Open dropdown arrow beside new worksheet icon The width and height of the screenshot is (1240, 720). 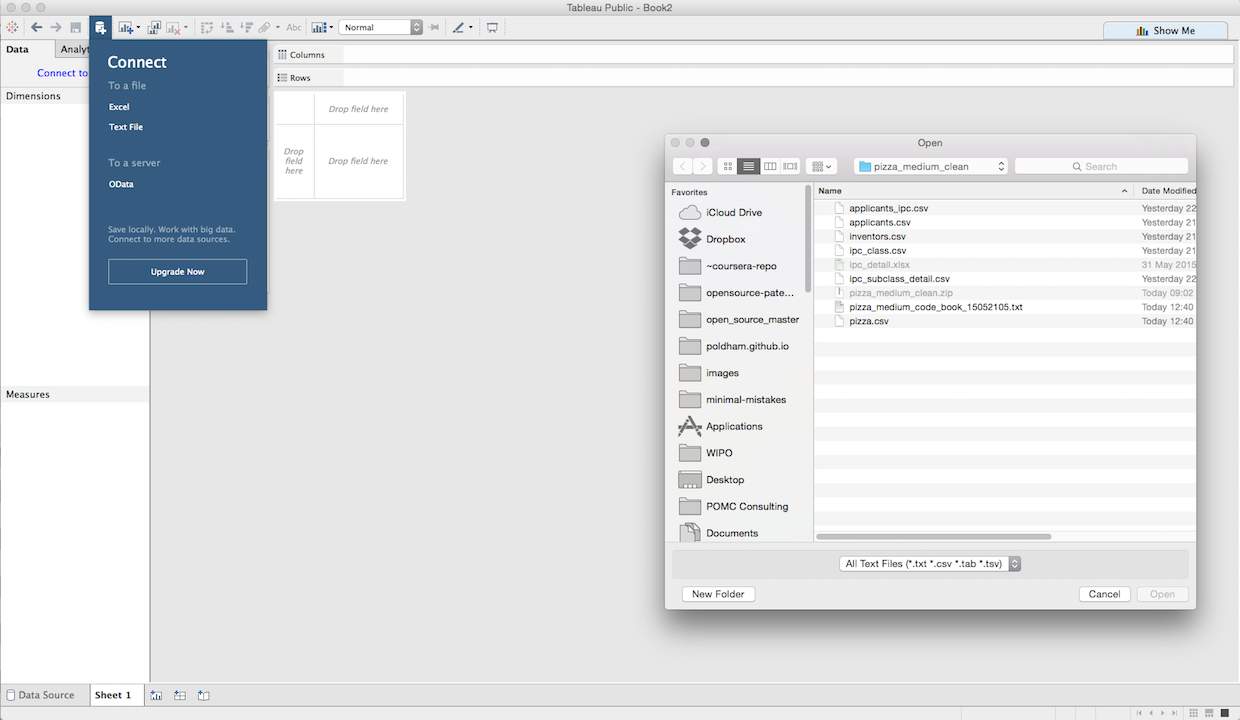click(x=137, y=28)
